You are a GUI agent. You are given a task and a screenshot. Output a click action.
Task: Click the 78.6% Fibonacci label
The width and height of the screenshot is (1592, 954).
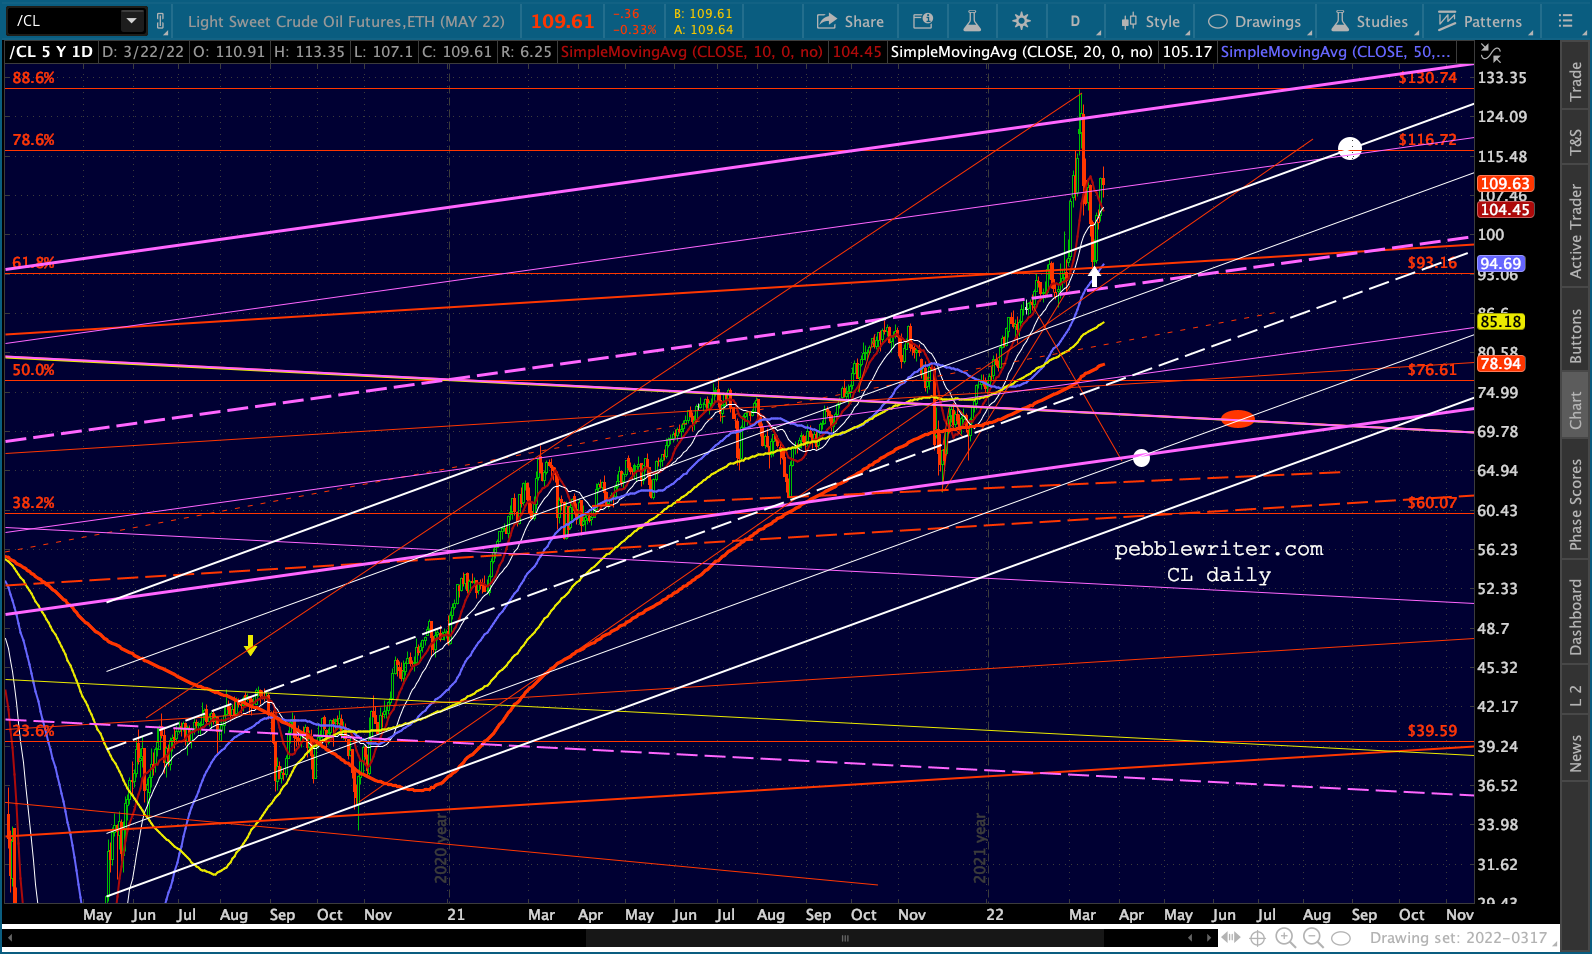(x=33, y=140)
